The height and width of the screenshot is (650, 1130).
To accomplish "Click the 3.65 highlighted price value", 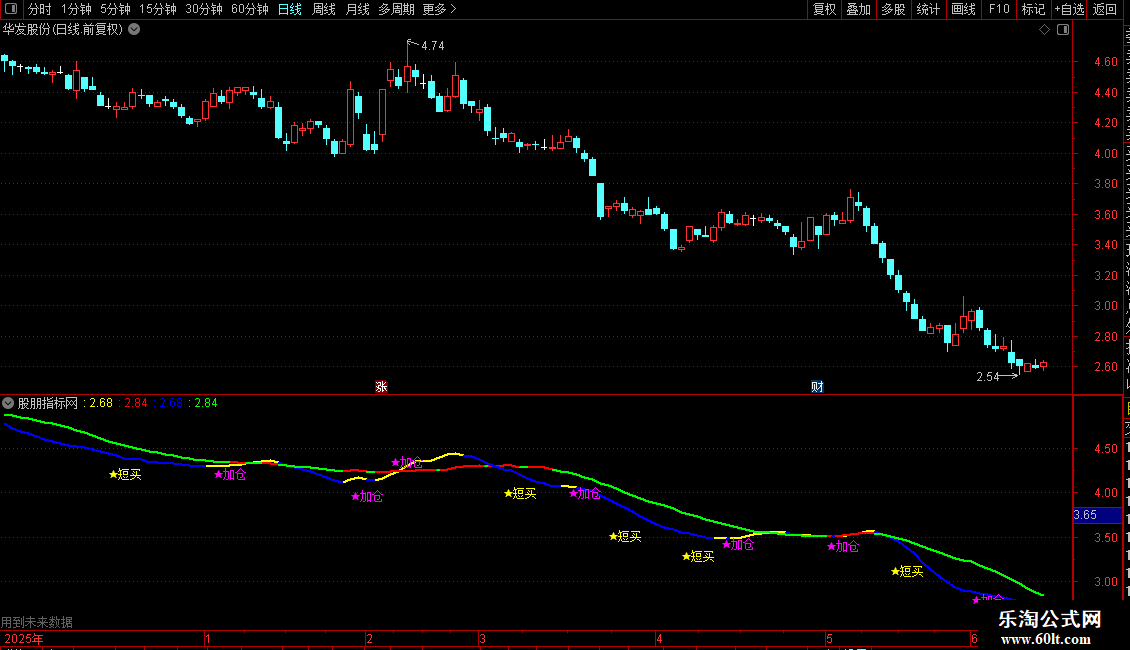I will 1085,515.
